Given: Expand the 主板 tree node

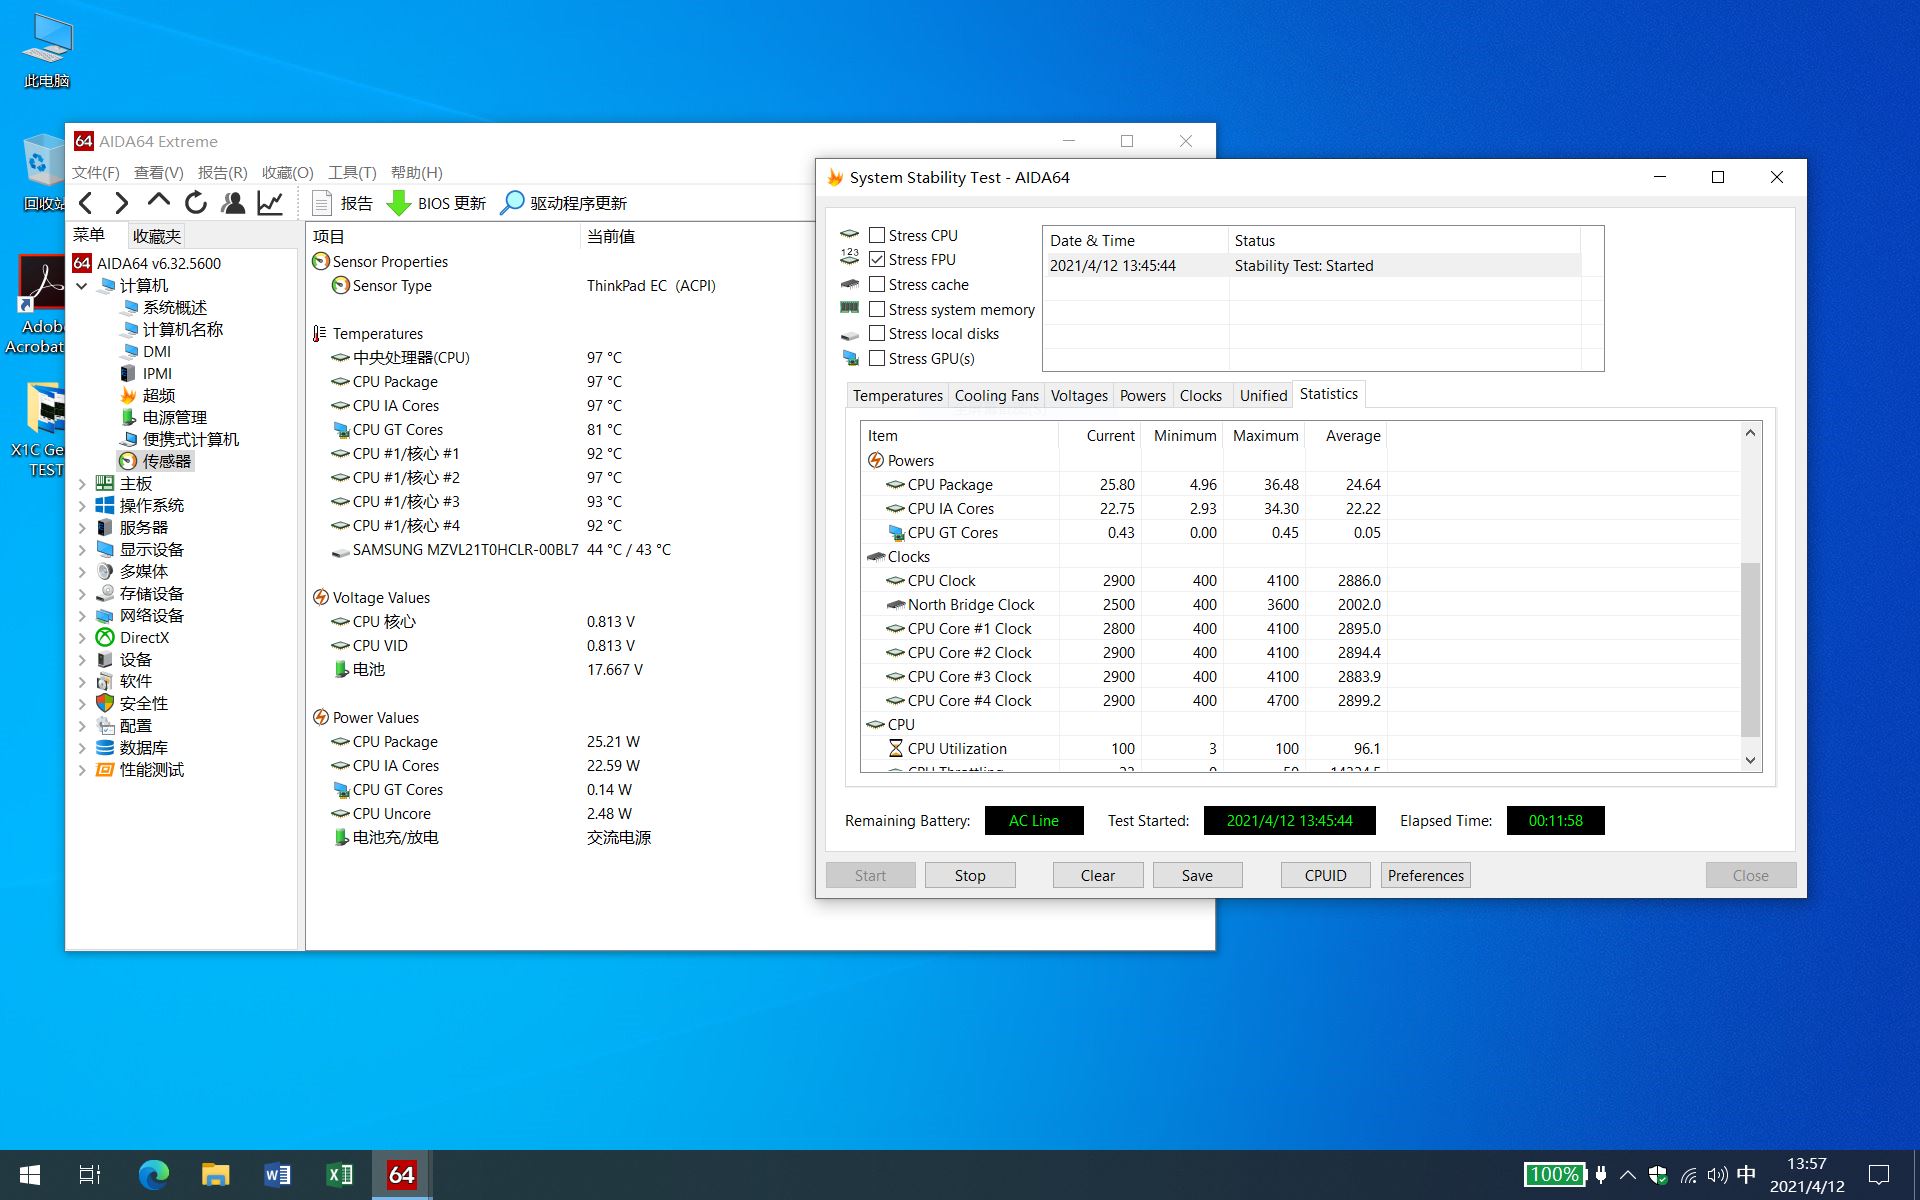Looking at the screenshot, I should (x=82, y=484).
